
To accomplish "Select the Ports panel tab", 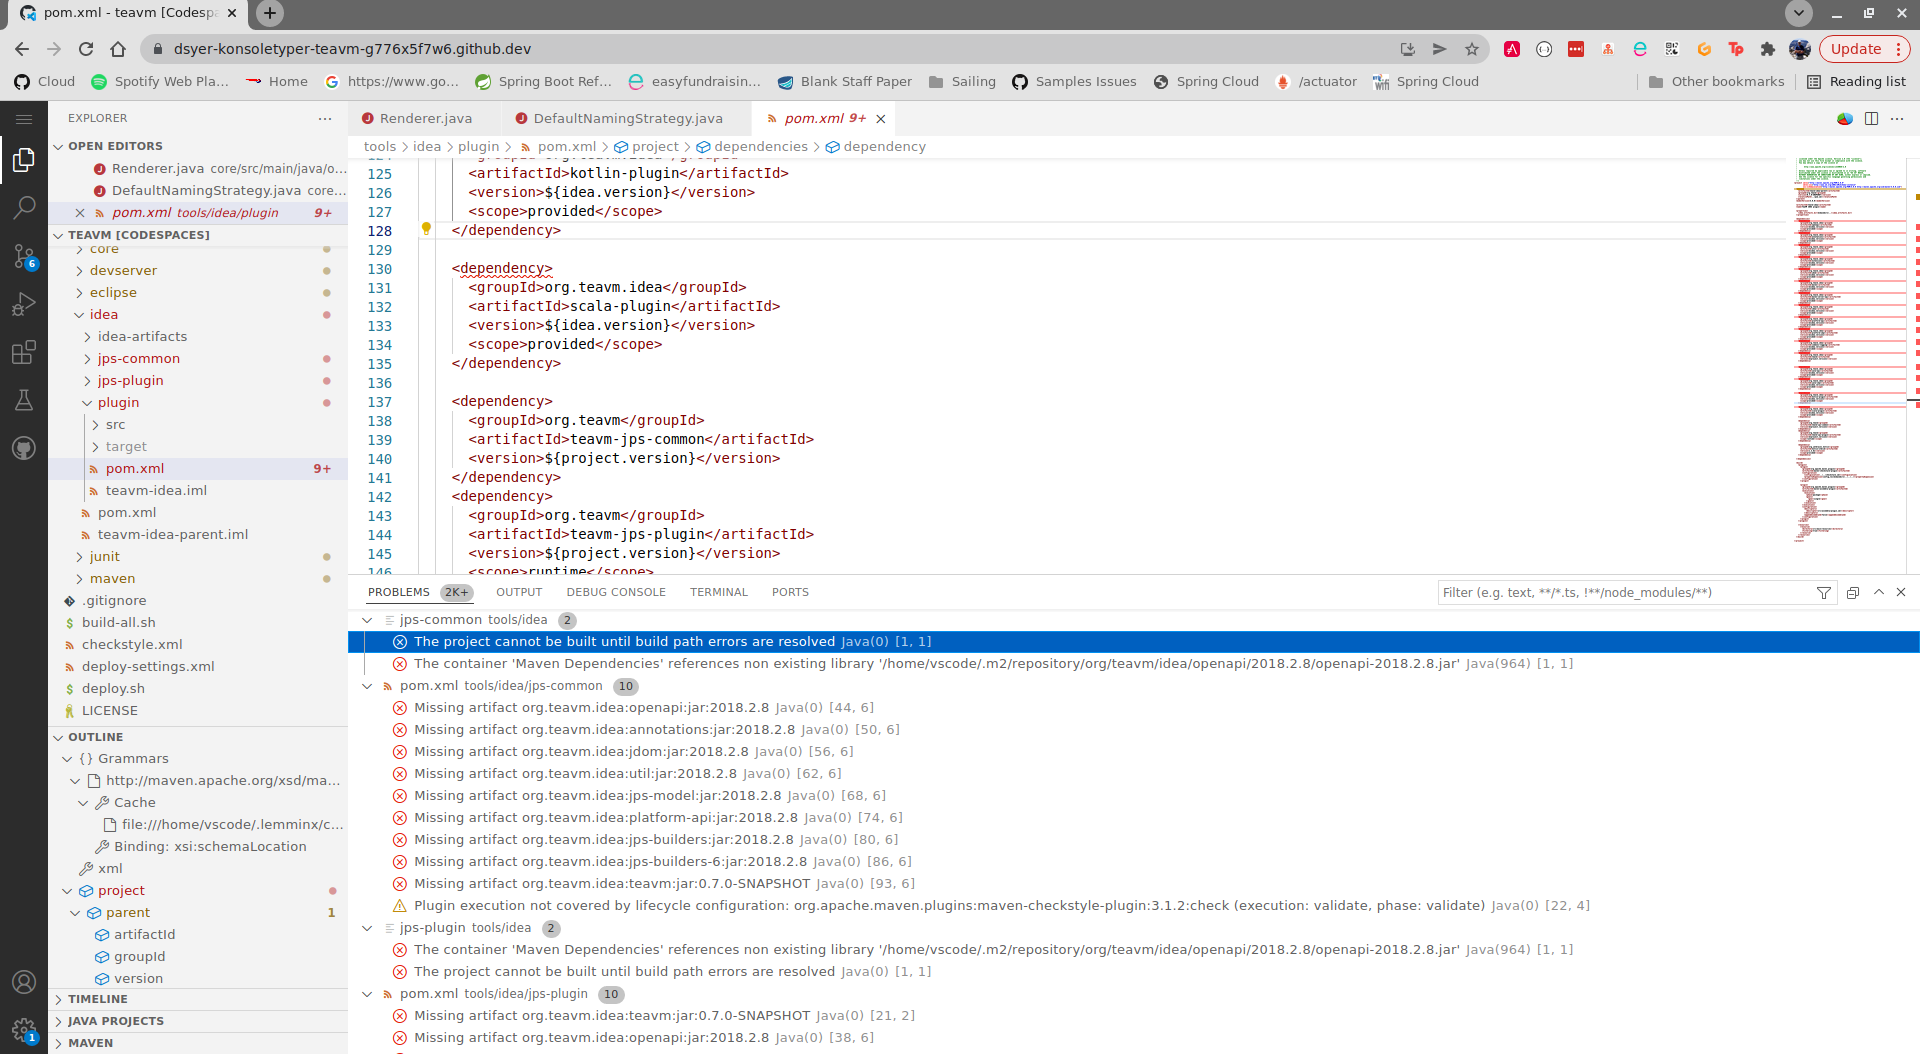I will pos(790,593).
